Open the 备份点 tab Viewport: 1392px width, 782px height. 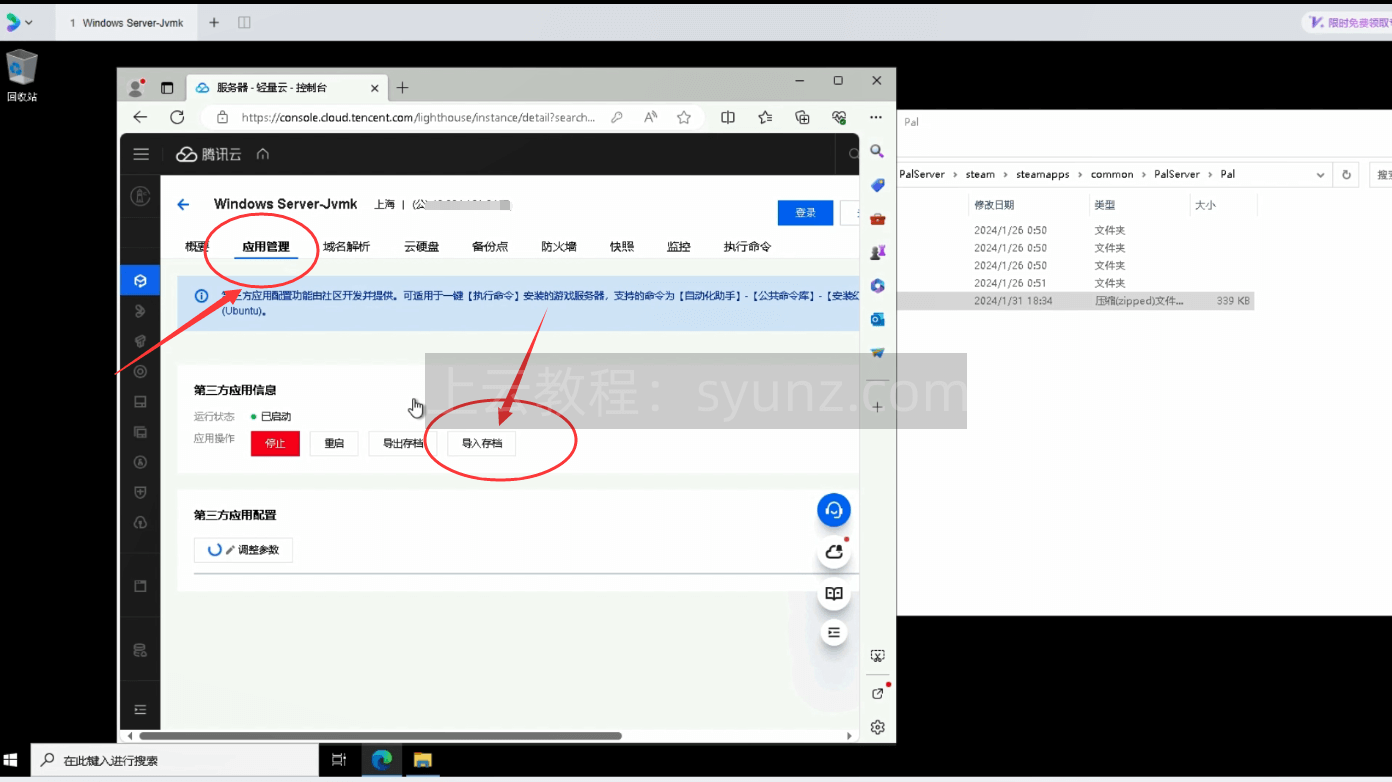coord(490,246)
